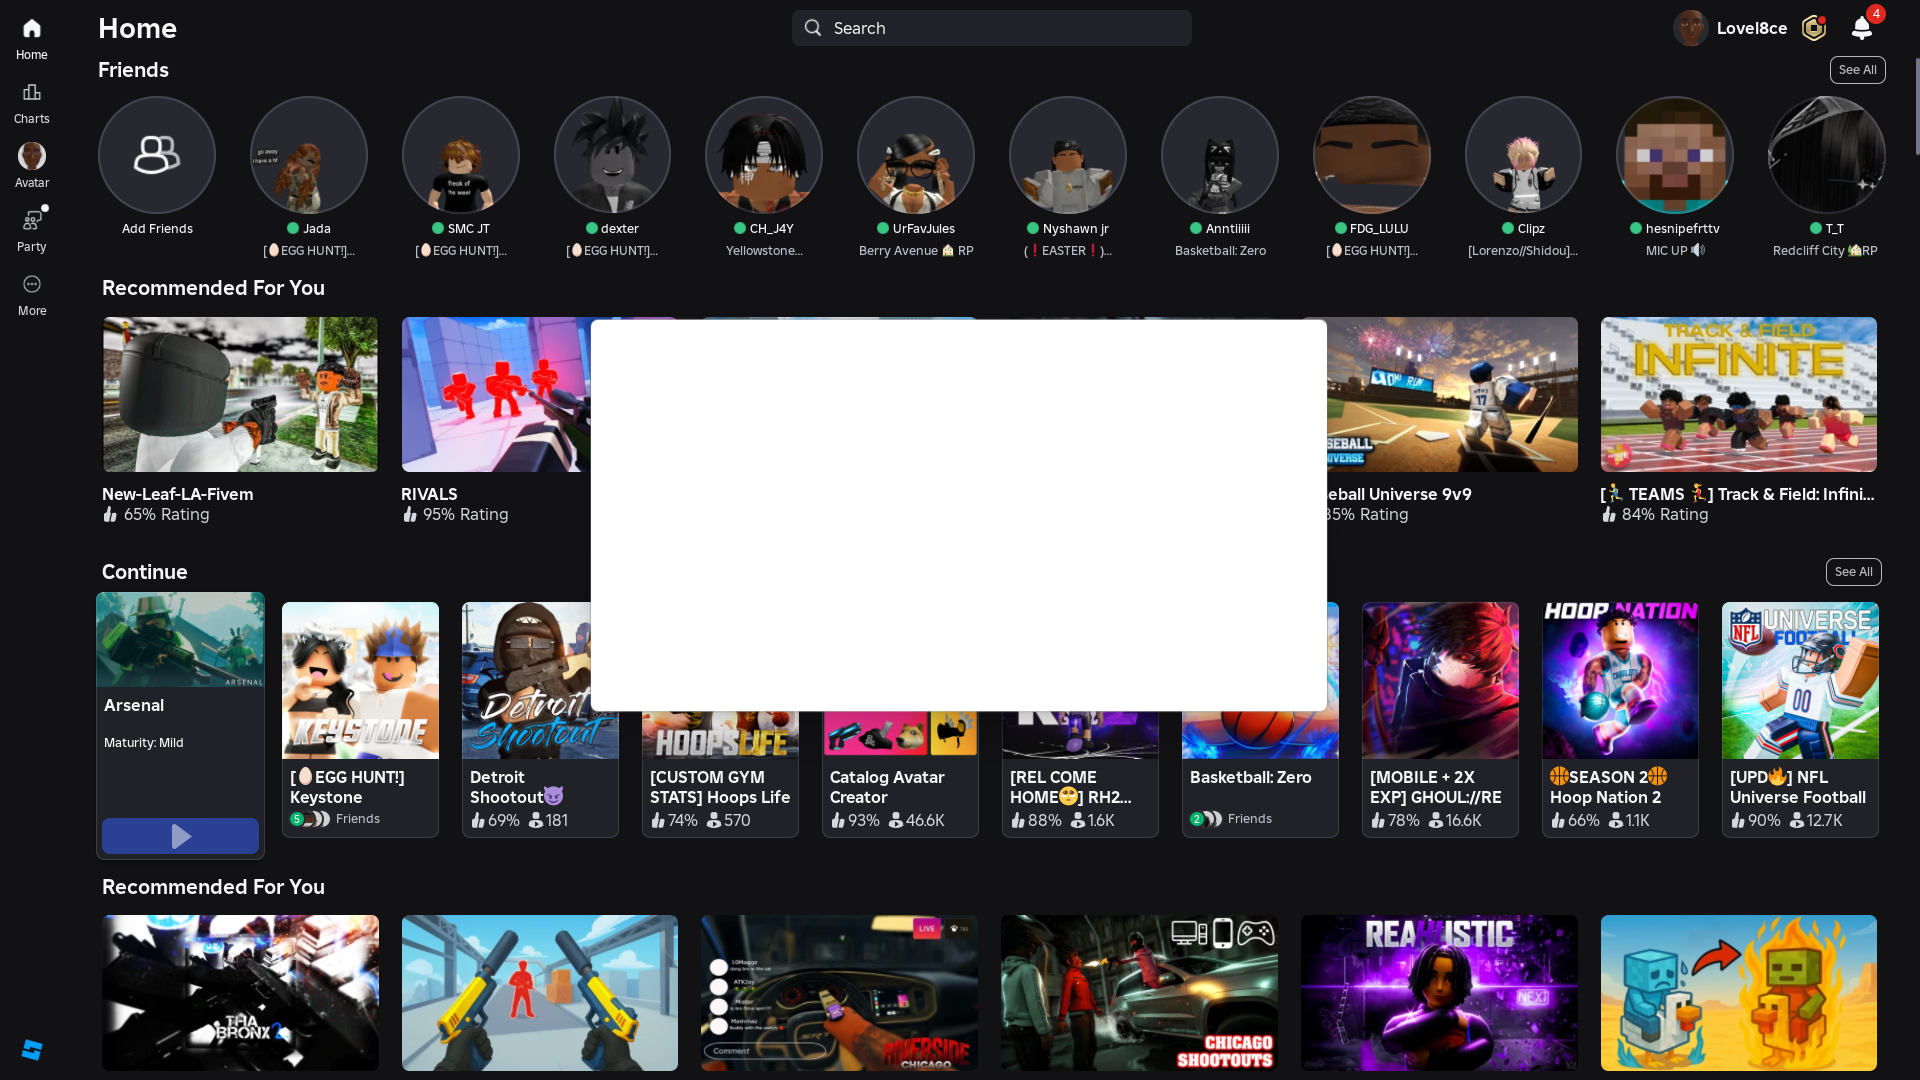Open the RIVALS game thumbnail
1920x1080 pixels.
pos(495,394)
